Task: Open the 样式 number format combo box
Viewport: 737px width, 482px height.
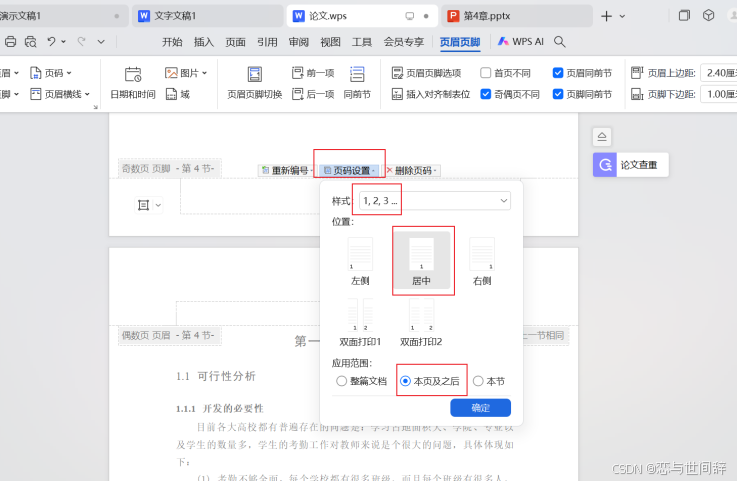Action: [x=435, y=201]
